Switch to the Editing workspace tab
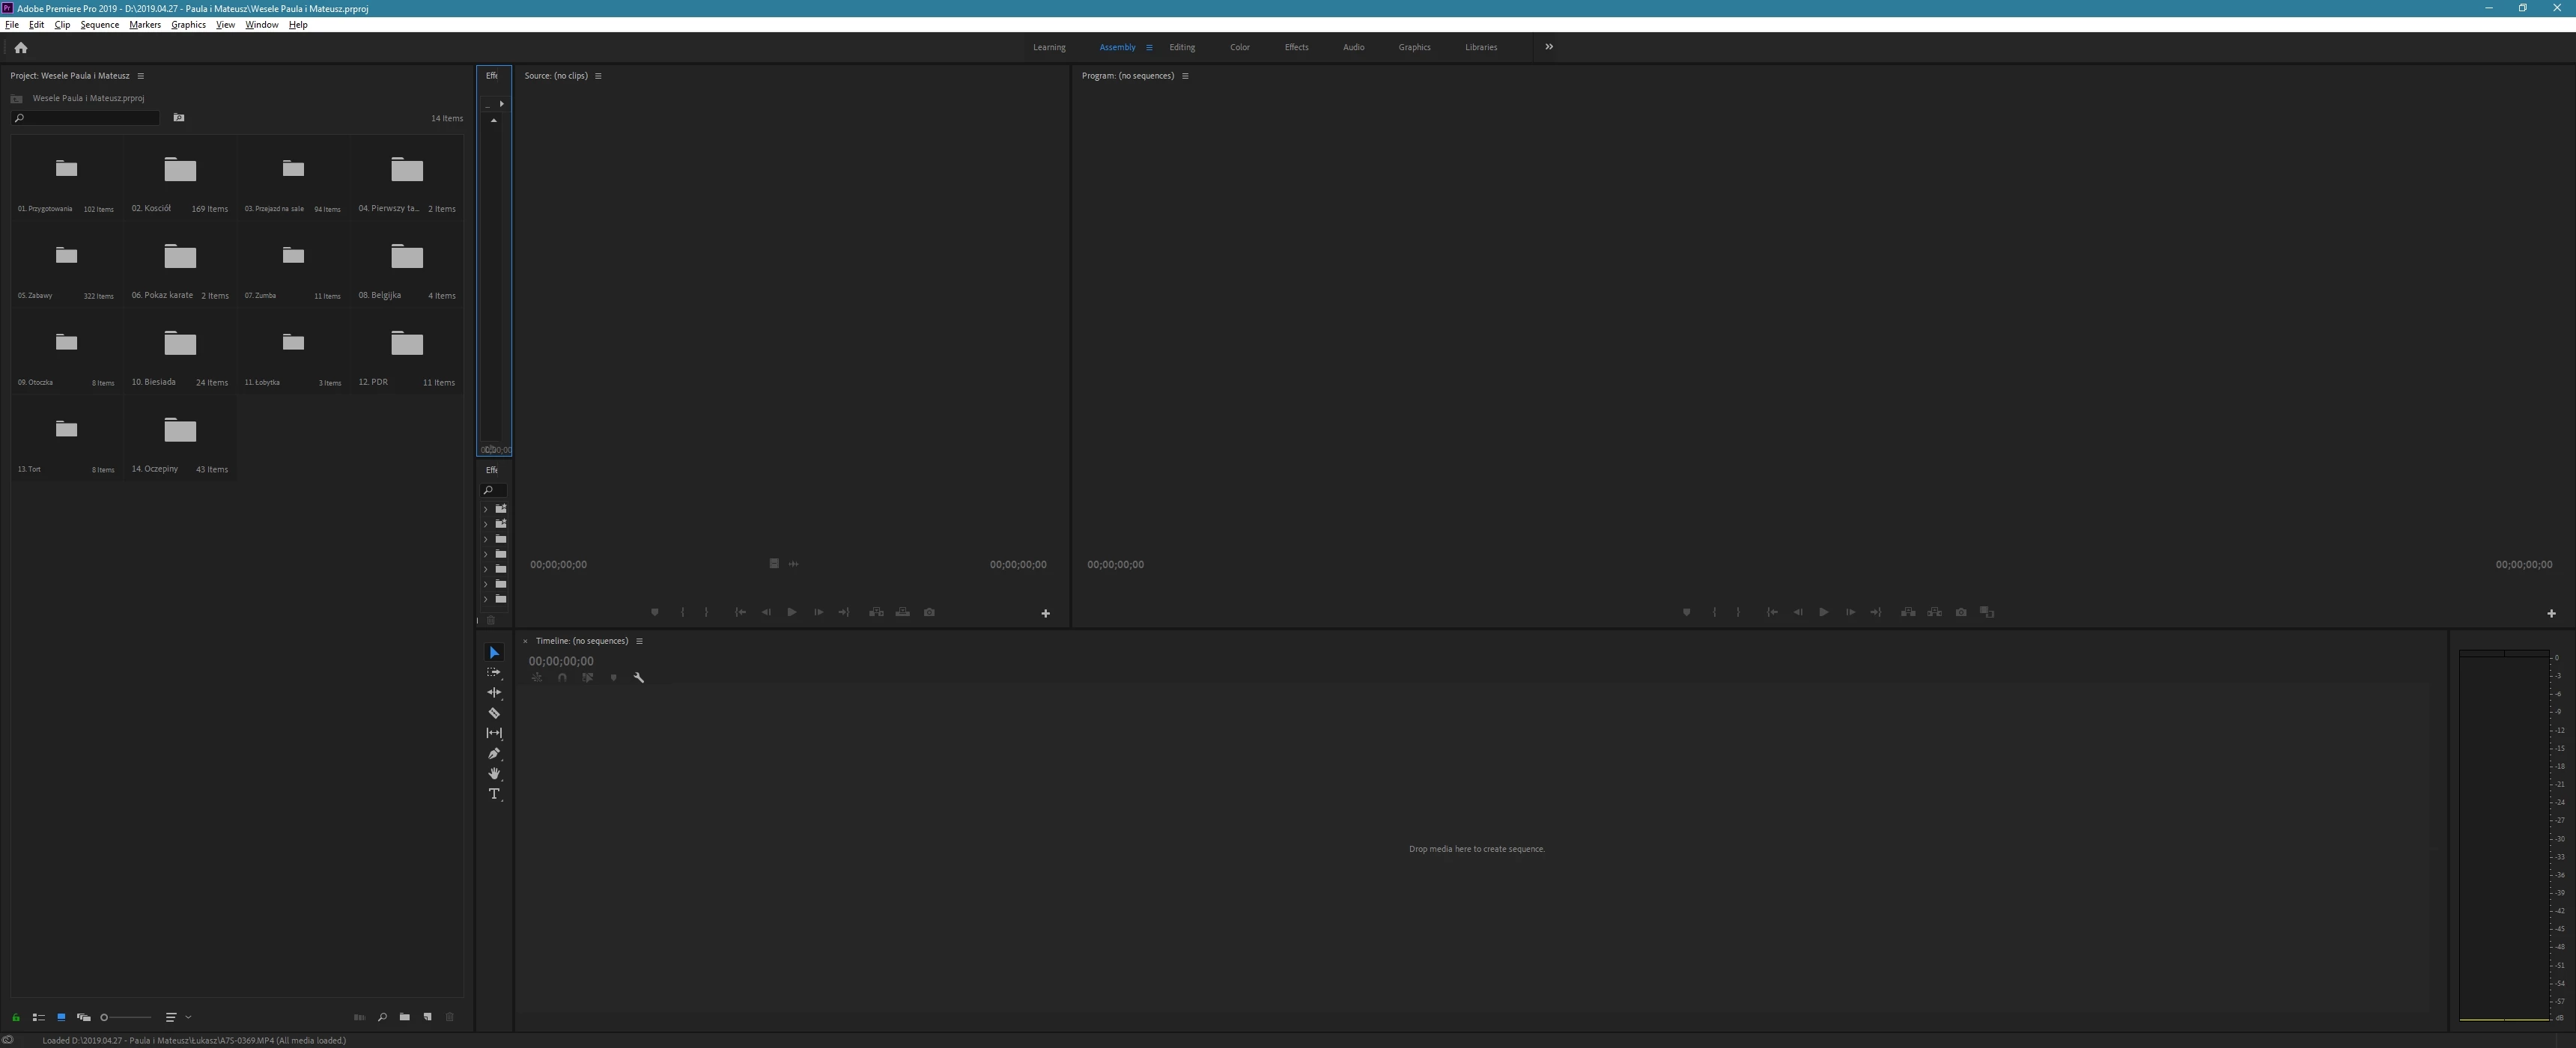2576x1048 pixels. [1181, 47]
